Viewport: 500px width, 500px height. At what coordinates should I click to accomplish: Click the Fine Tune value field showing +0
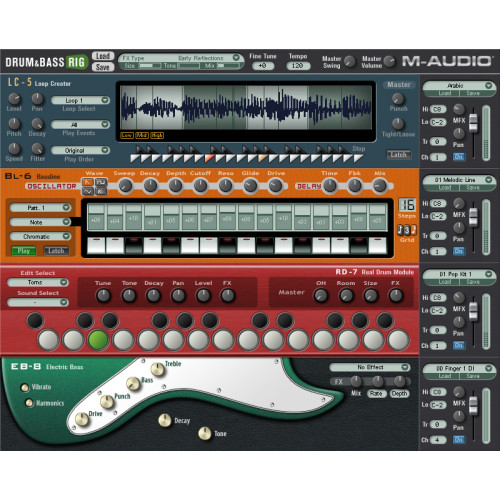tap(263, 66)
